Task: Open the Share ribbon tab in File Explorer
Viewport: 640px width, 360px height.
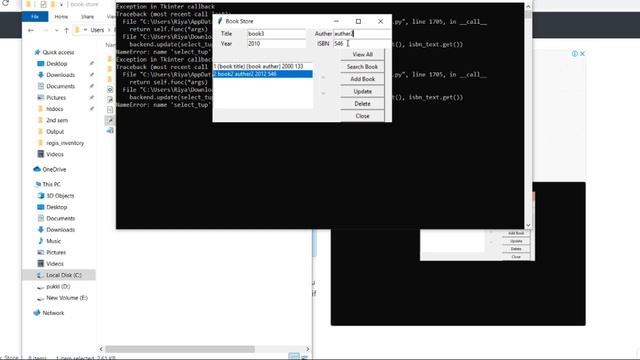Action: [87, 16]
